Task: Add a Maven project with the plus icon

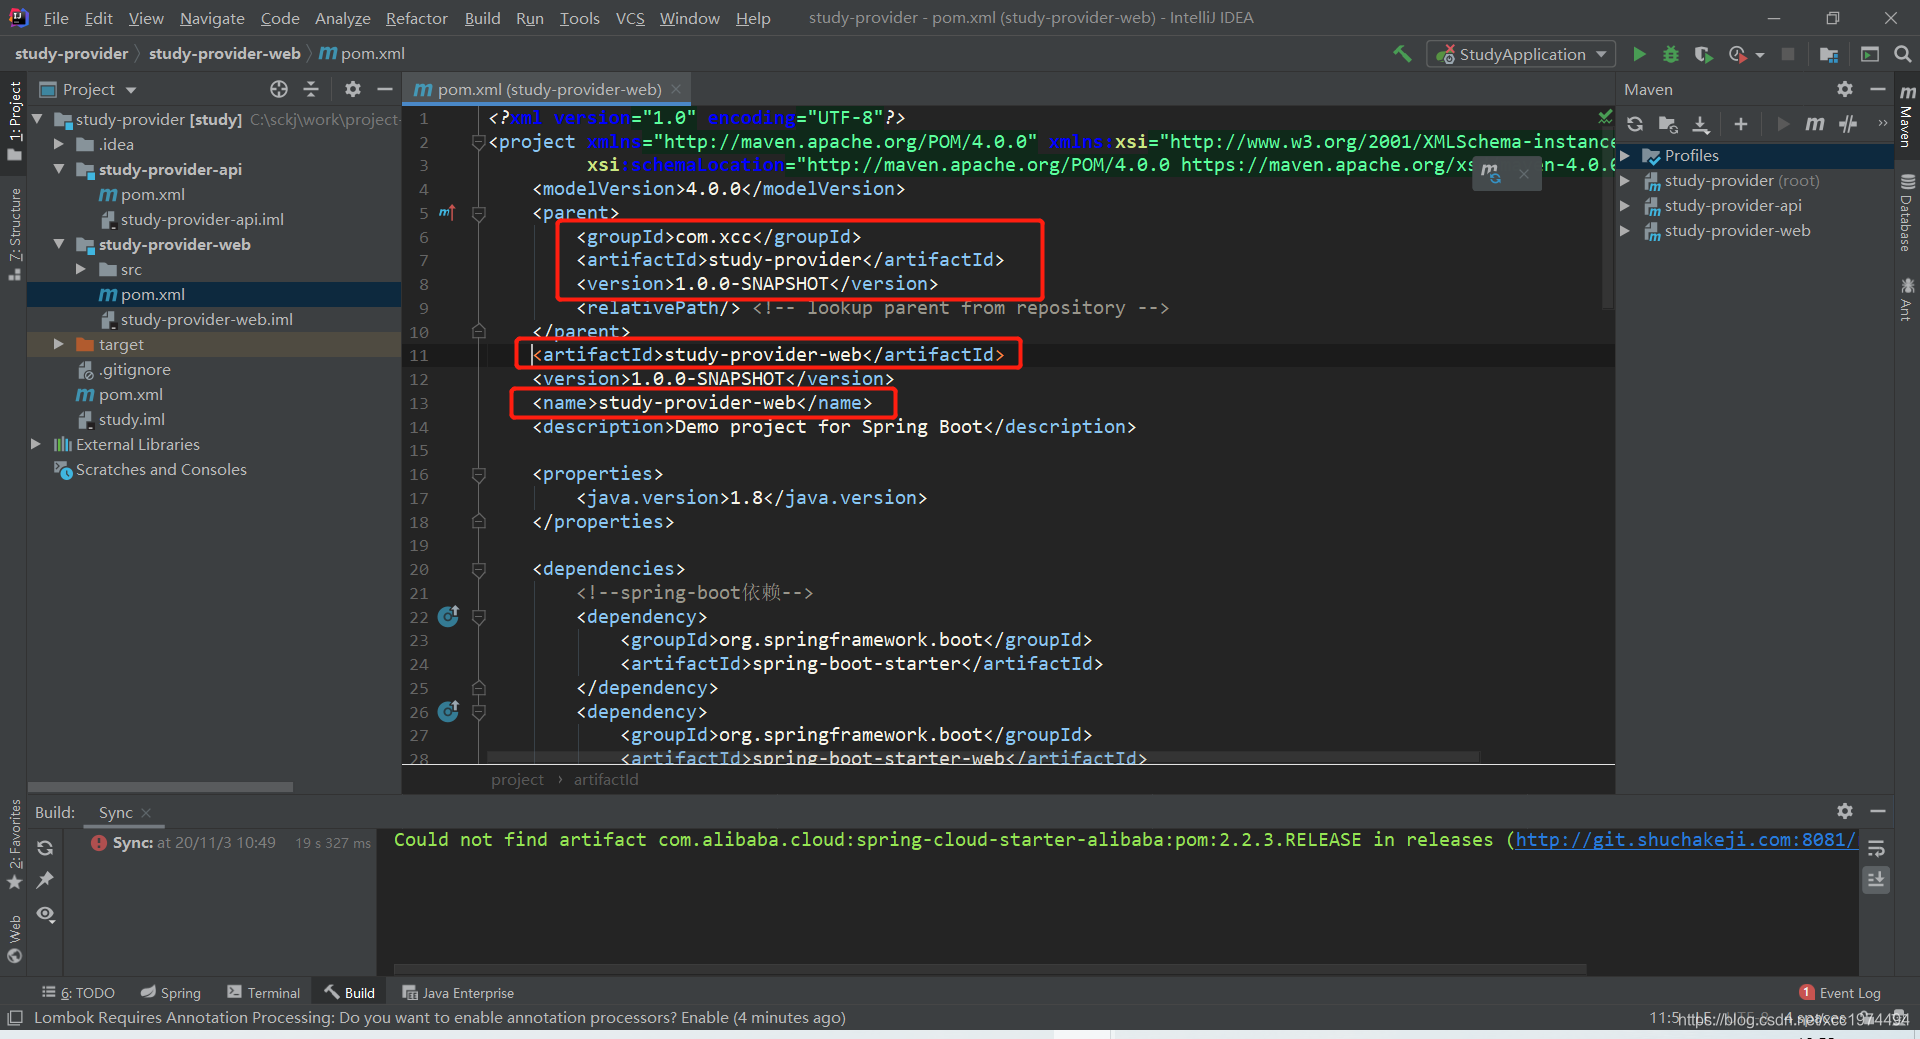Action: click(1741, 124)
